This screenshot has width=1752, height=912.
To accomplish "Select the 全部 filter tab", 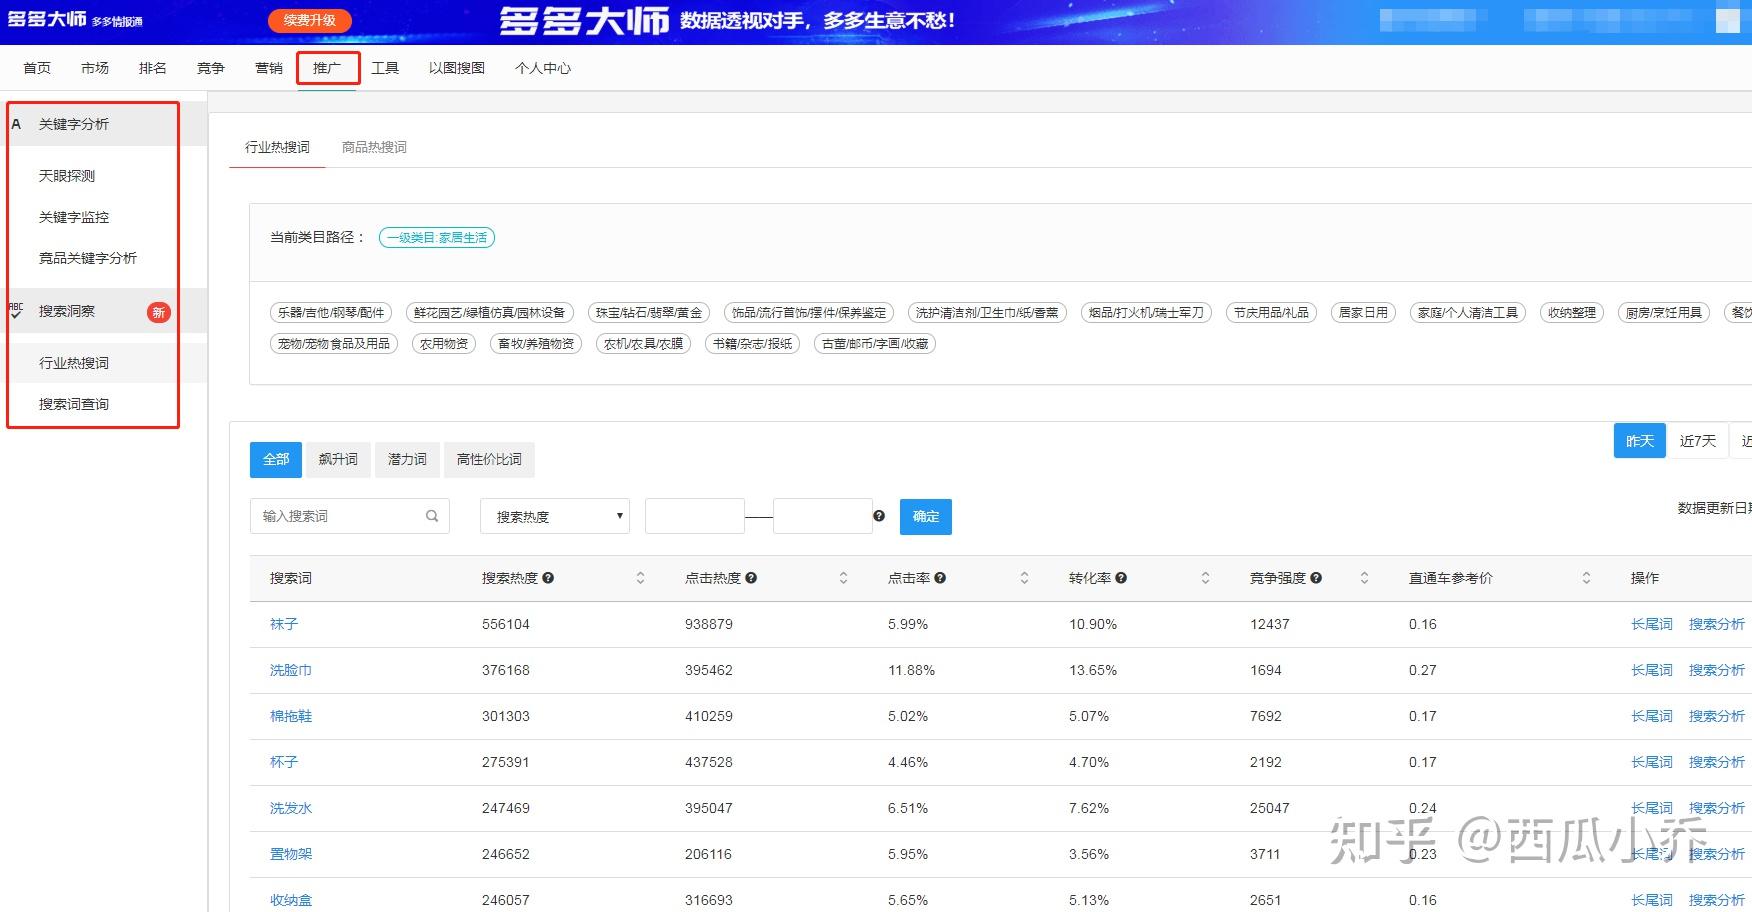I will coord(276,459).
